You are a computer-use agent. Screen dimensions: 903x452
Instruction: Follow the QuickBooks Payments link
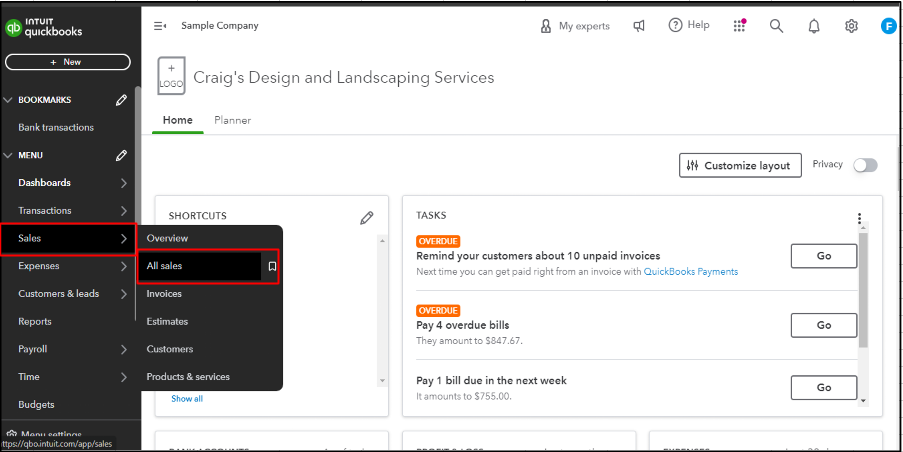[x=690, y=272]
